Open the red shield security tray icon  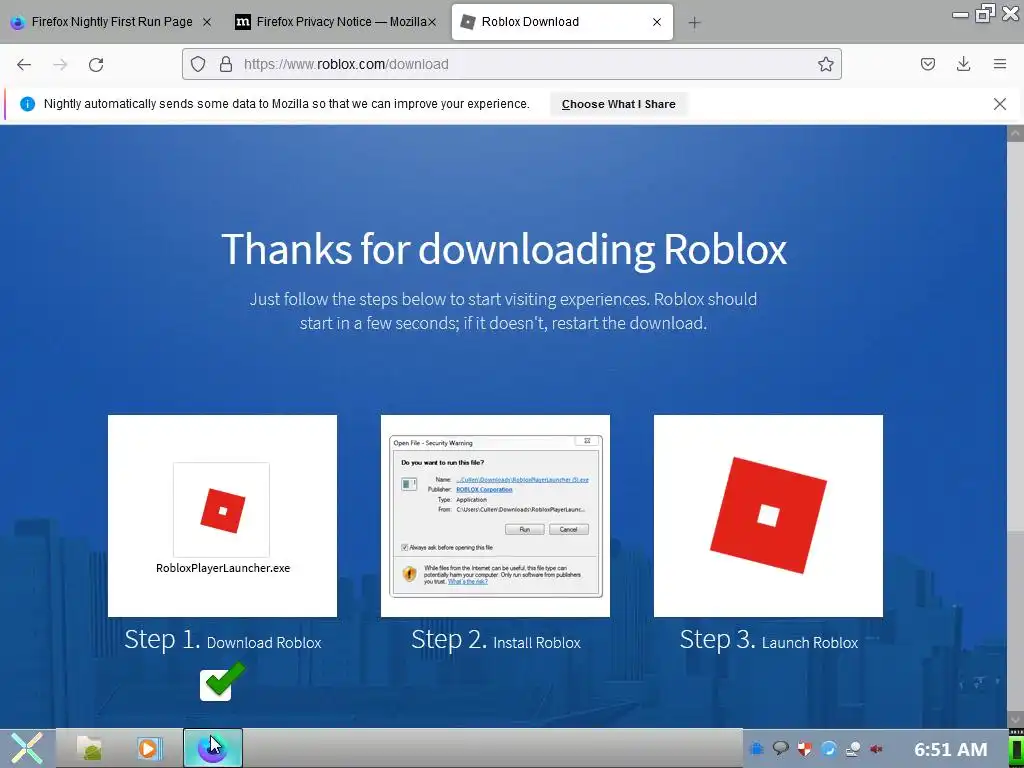(x=805, y=749)
